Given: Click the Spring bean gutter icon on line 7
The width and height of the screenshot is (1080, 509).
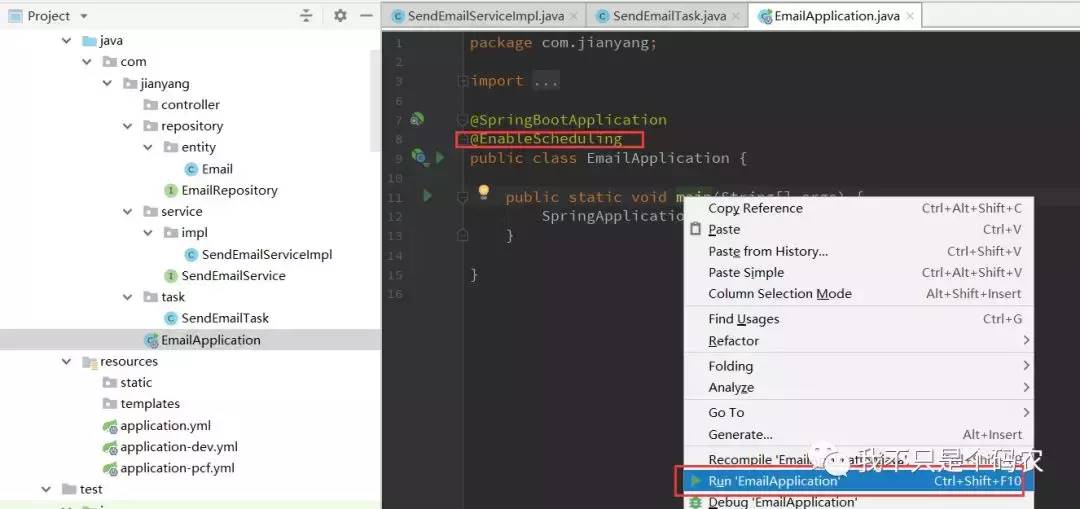Looking at the screenshot, I should (417, 119).
